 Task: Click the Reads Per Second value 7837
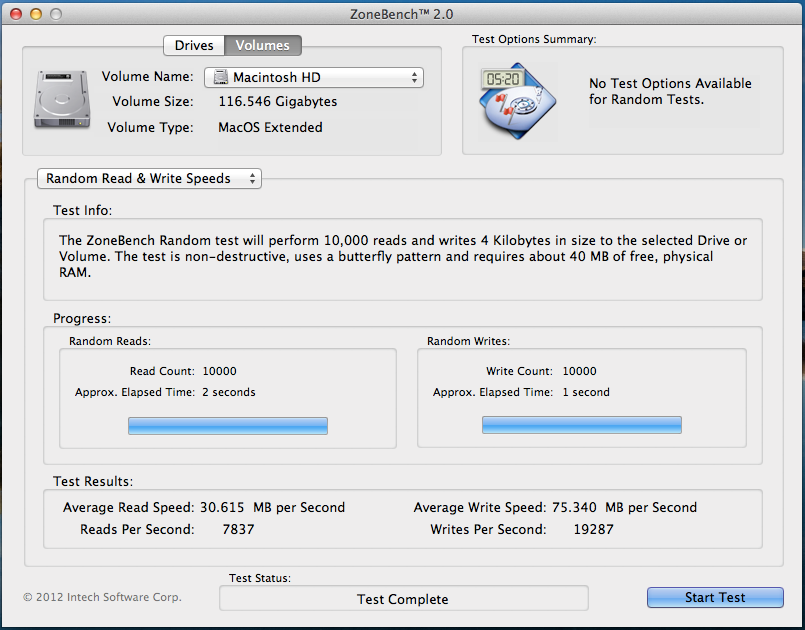(x=238, y=529)
